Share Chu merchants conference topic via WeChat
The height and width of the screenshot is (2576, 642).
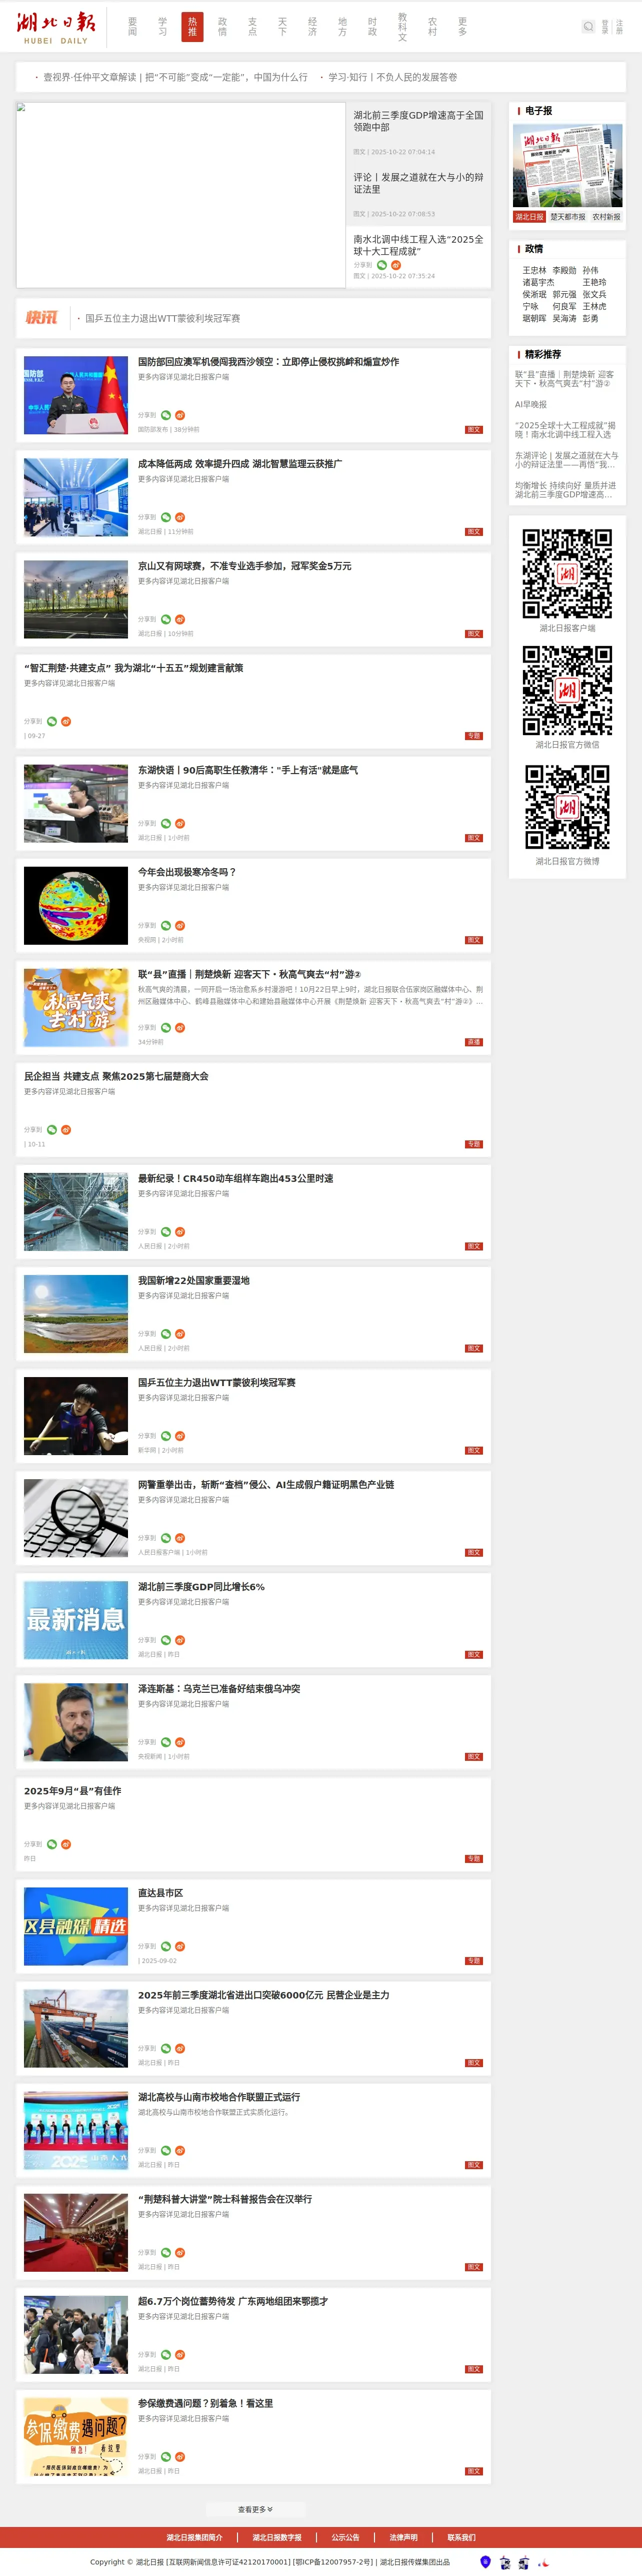tap(52, 1129)
